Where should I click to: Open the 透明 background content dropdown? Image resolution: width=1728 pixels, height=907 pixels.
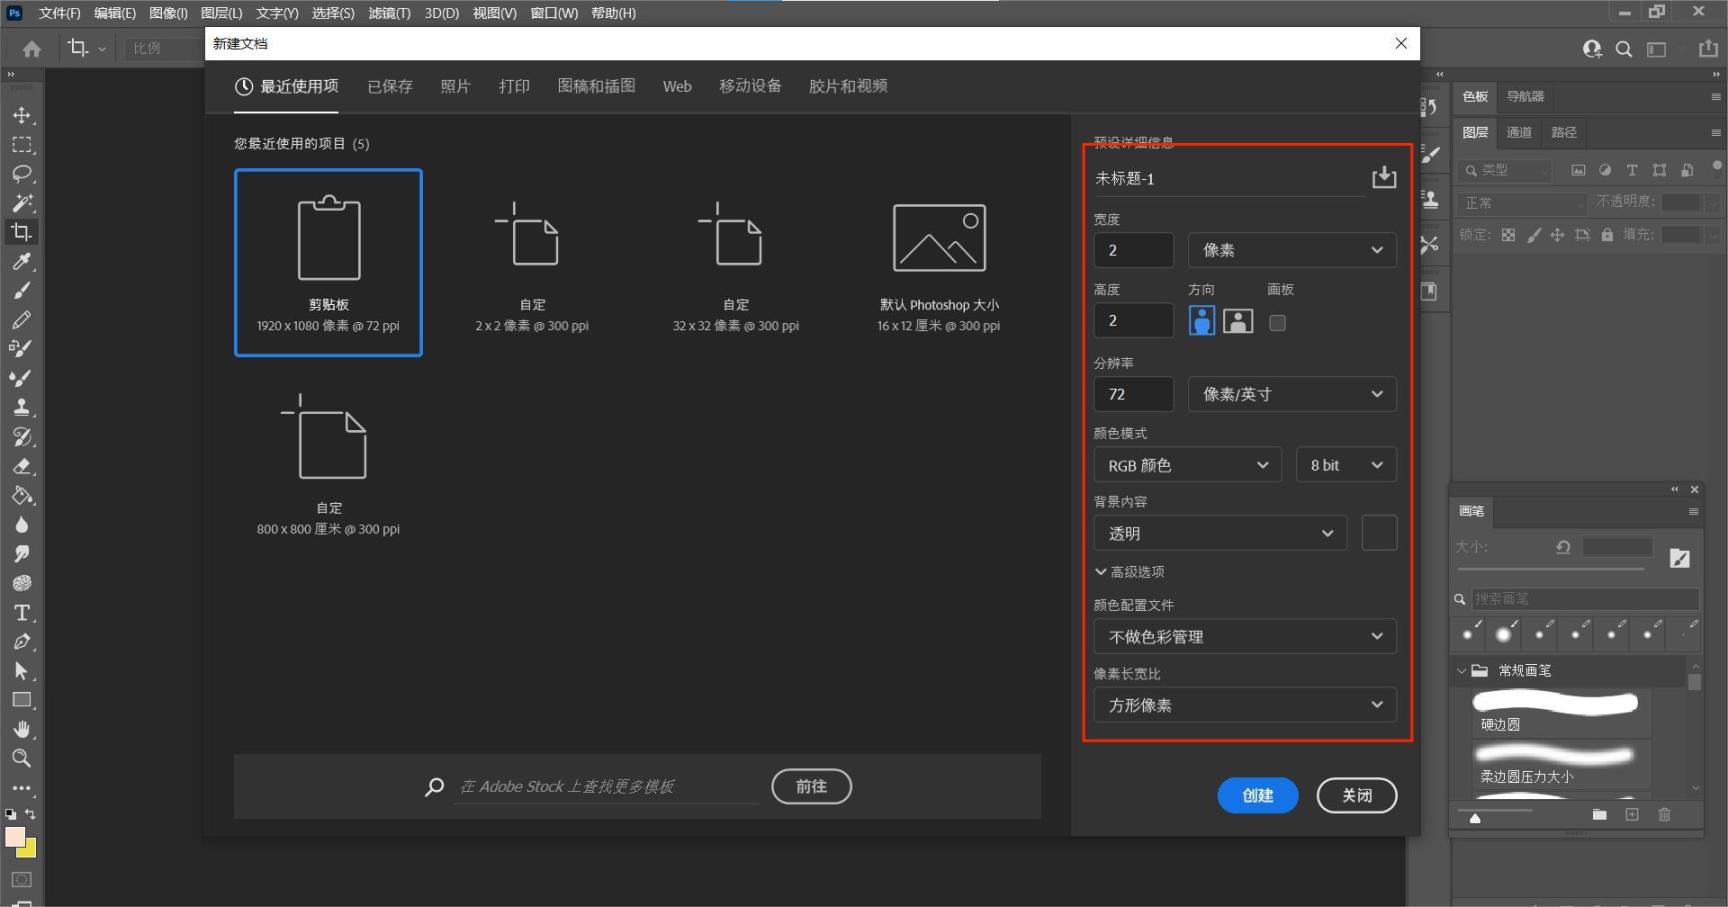tap(1220, 533)
